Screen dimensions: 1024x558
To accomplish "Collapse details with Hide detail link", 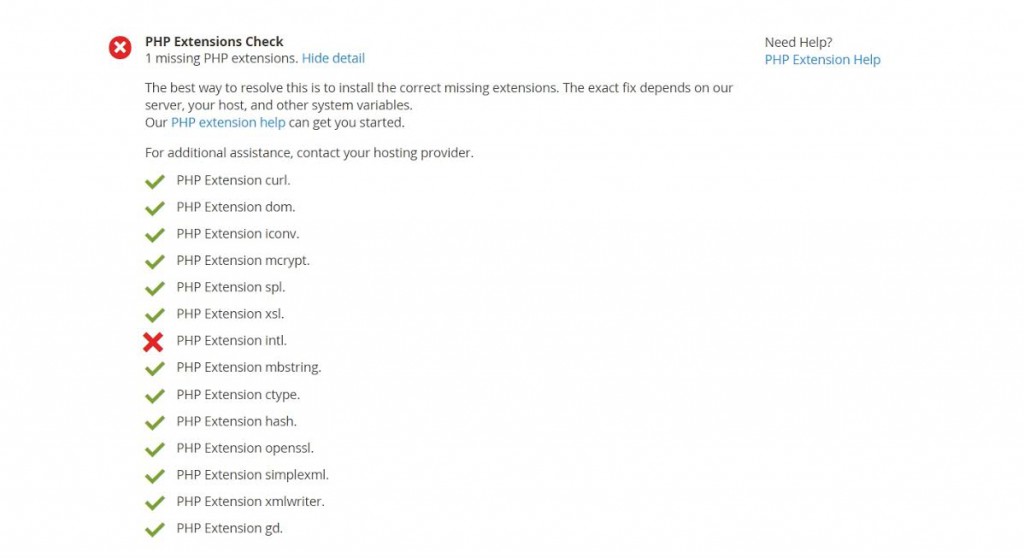I will coord(333,58).
